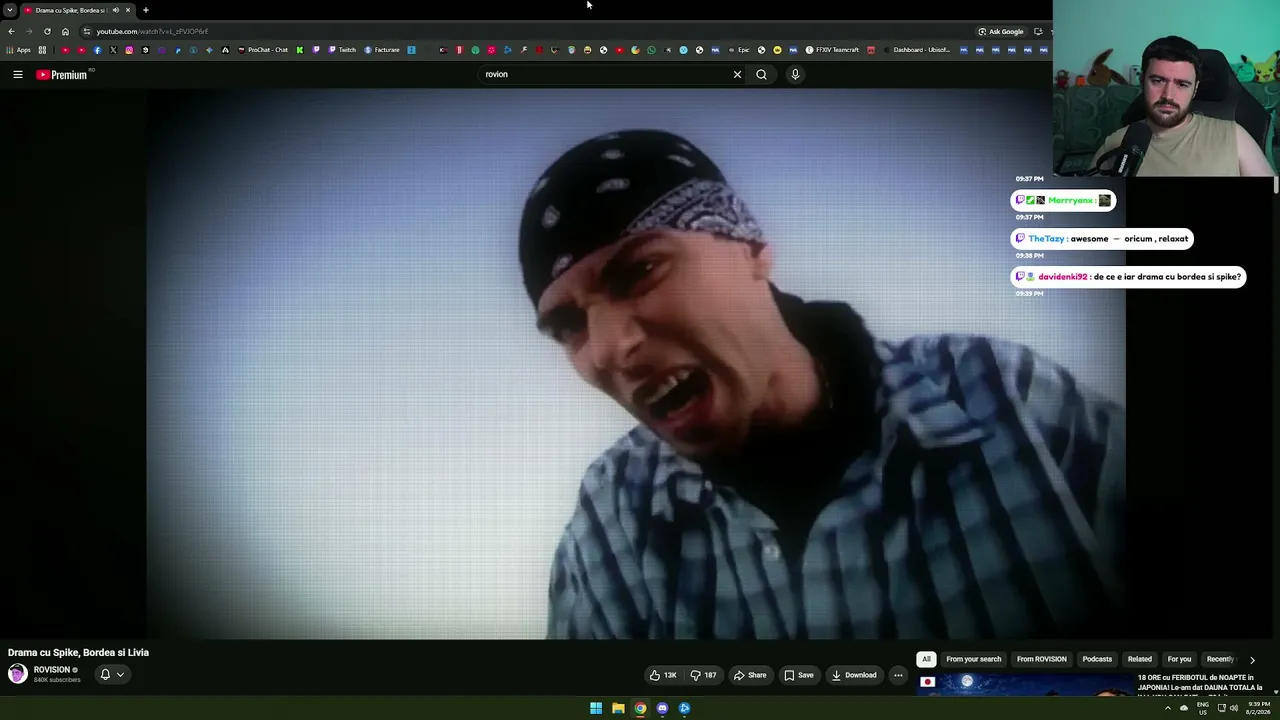
Task: Open the Twitch bookmark
Action: click(x=342, y=50)
